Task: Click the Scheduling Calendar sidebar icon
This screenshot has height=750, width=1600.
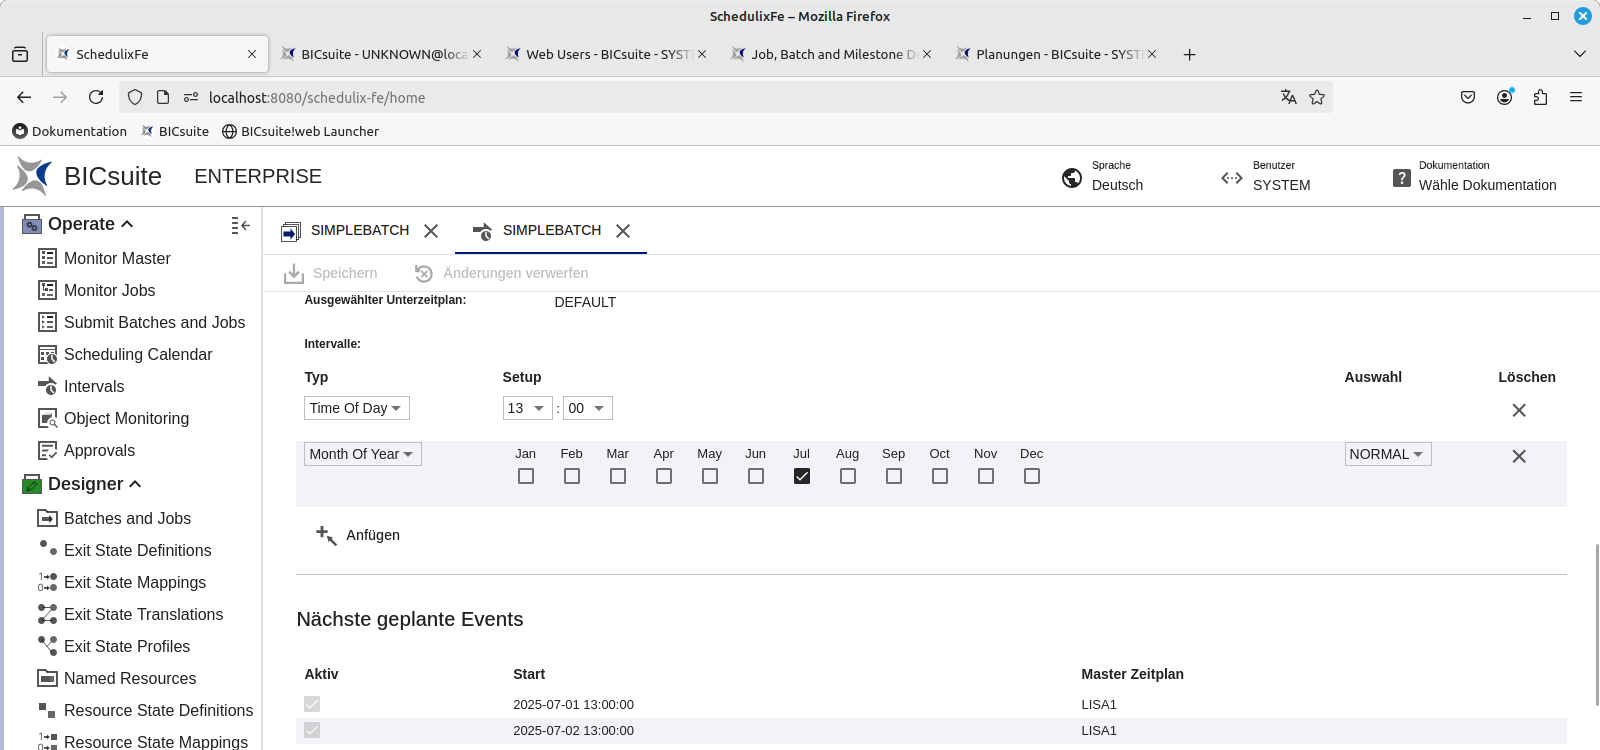Action: tap(47, 355)
